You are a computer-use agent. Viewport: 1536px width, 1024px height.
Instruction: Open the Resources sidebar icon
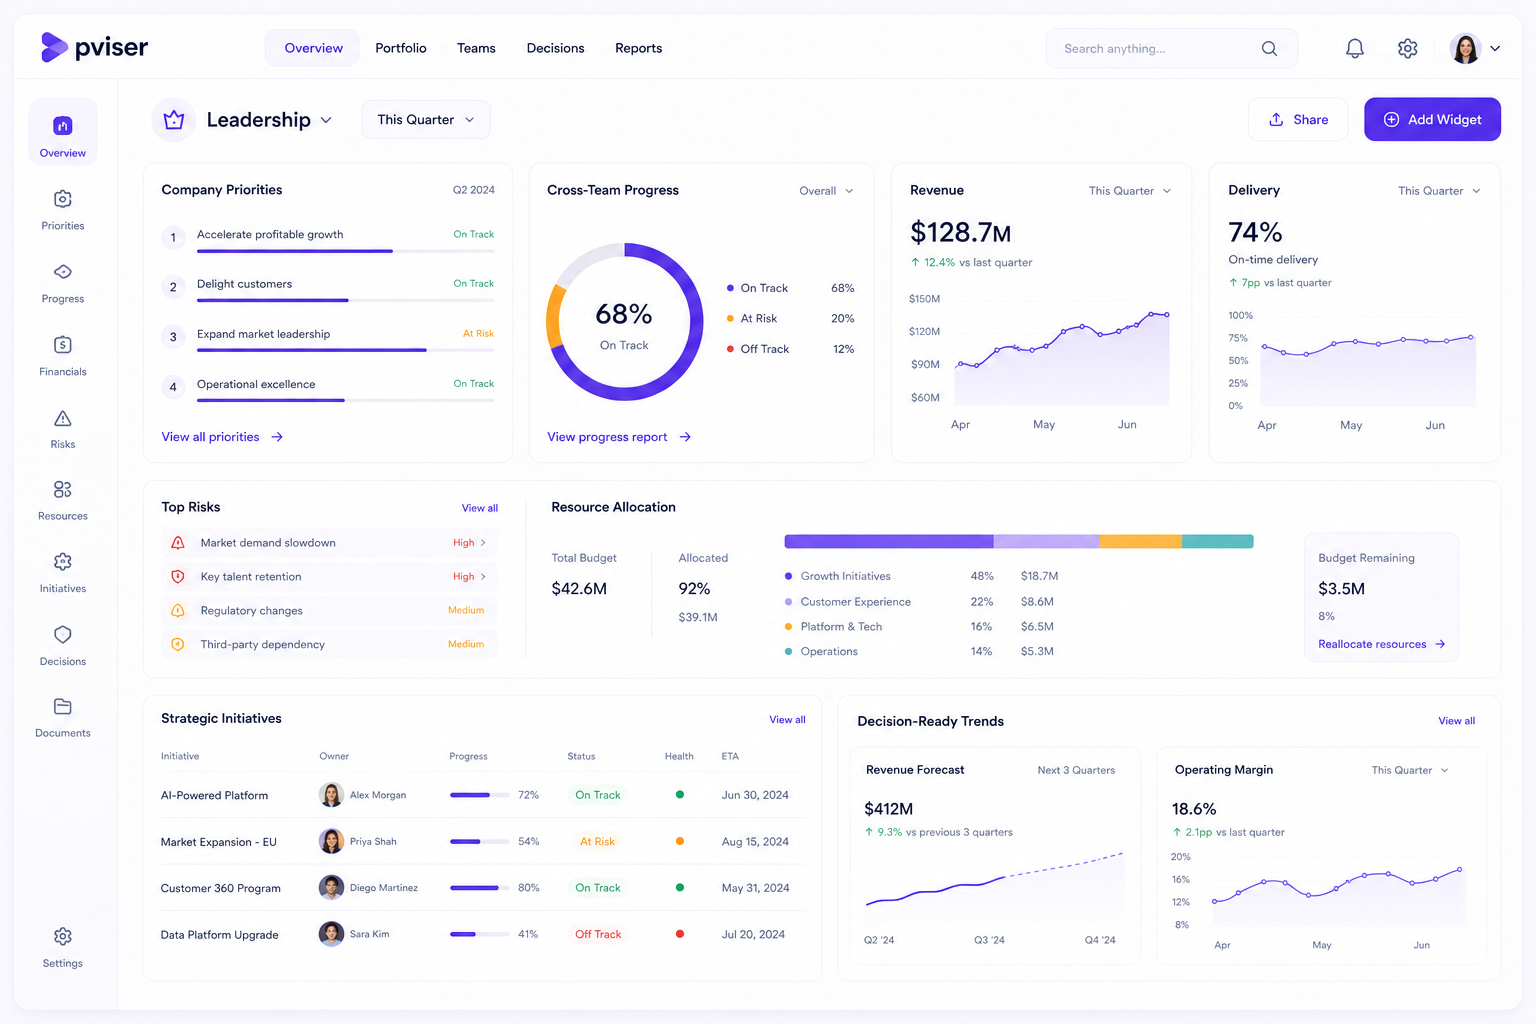click(62, 489)
